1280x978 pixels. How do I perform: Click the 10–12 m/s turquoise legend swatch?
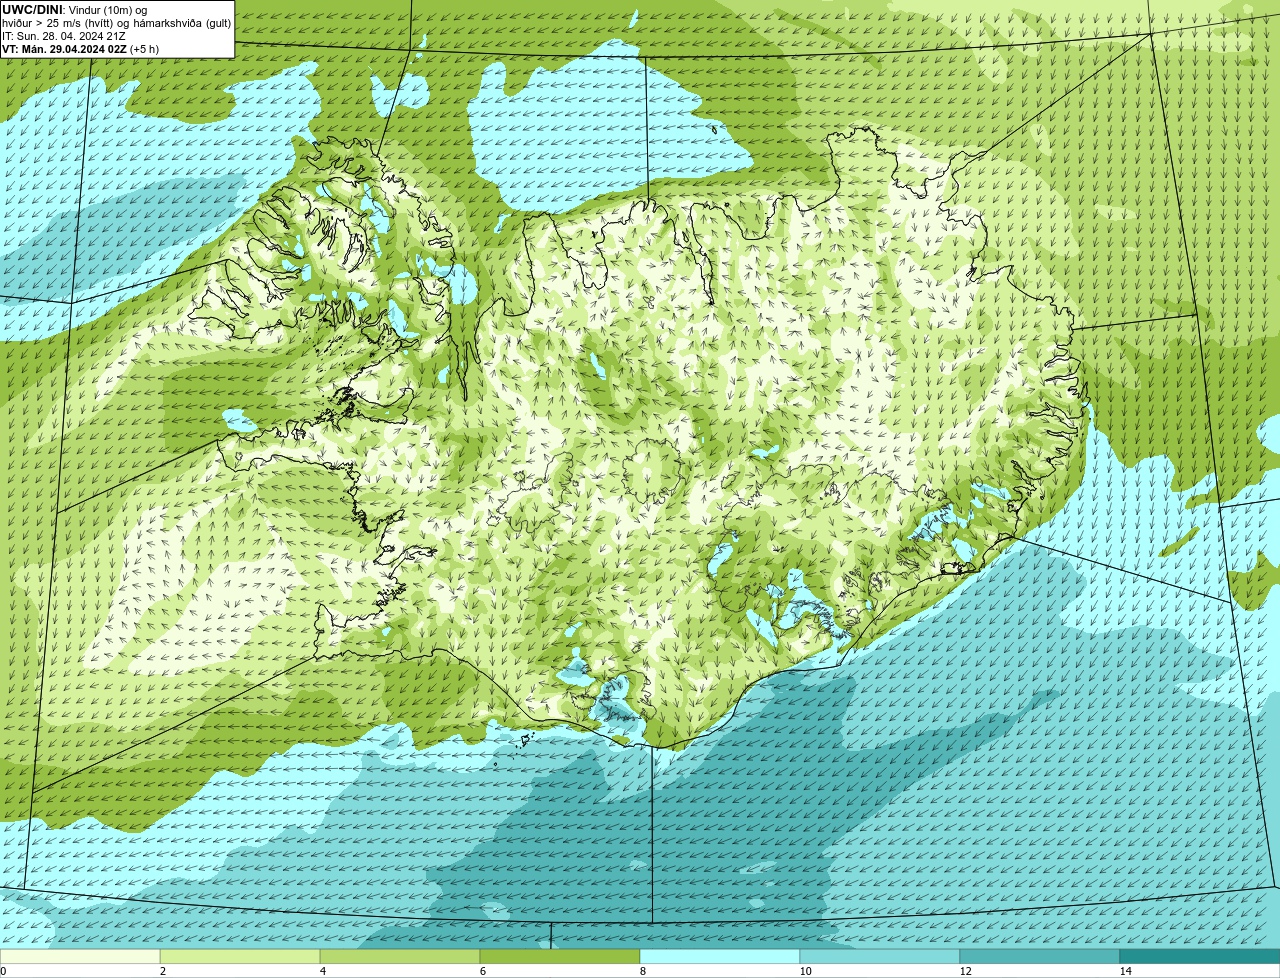(x=880, y=956)
